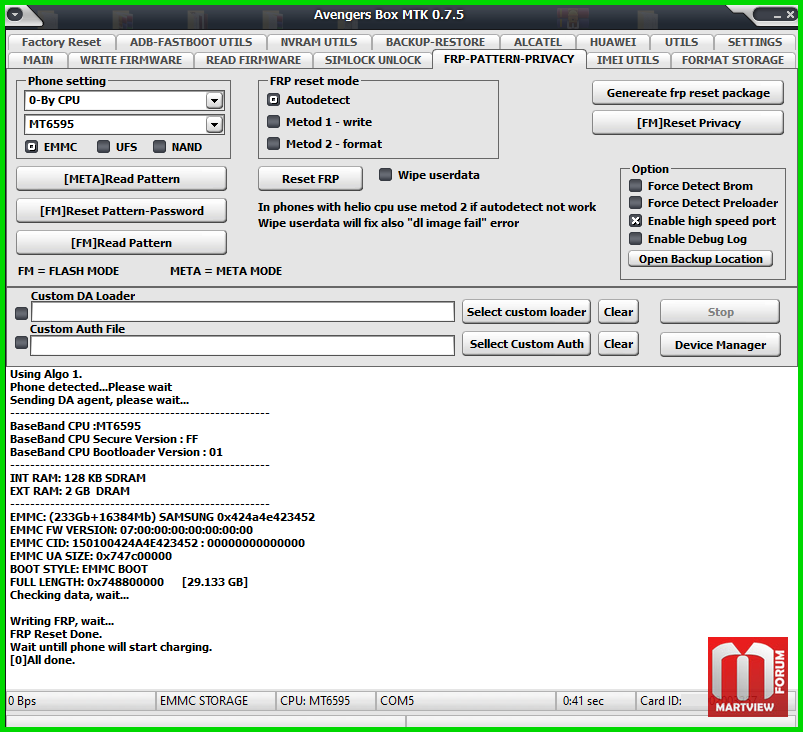The height and width of the screenshot is (732, 803).
Task: Click the Martview Forum logo
Action: click(x=747, y=676)
